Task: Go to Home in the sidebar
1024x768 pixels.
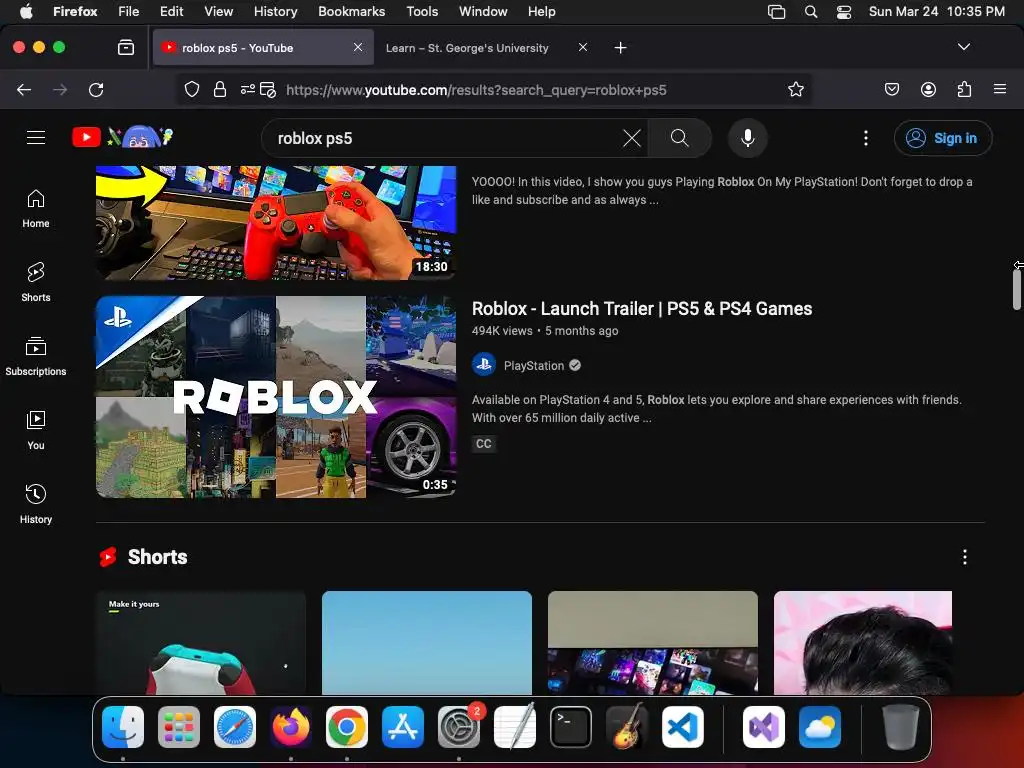Action: pyautogui.click(x=36, y=208)
